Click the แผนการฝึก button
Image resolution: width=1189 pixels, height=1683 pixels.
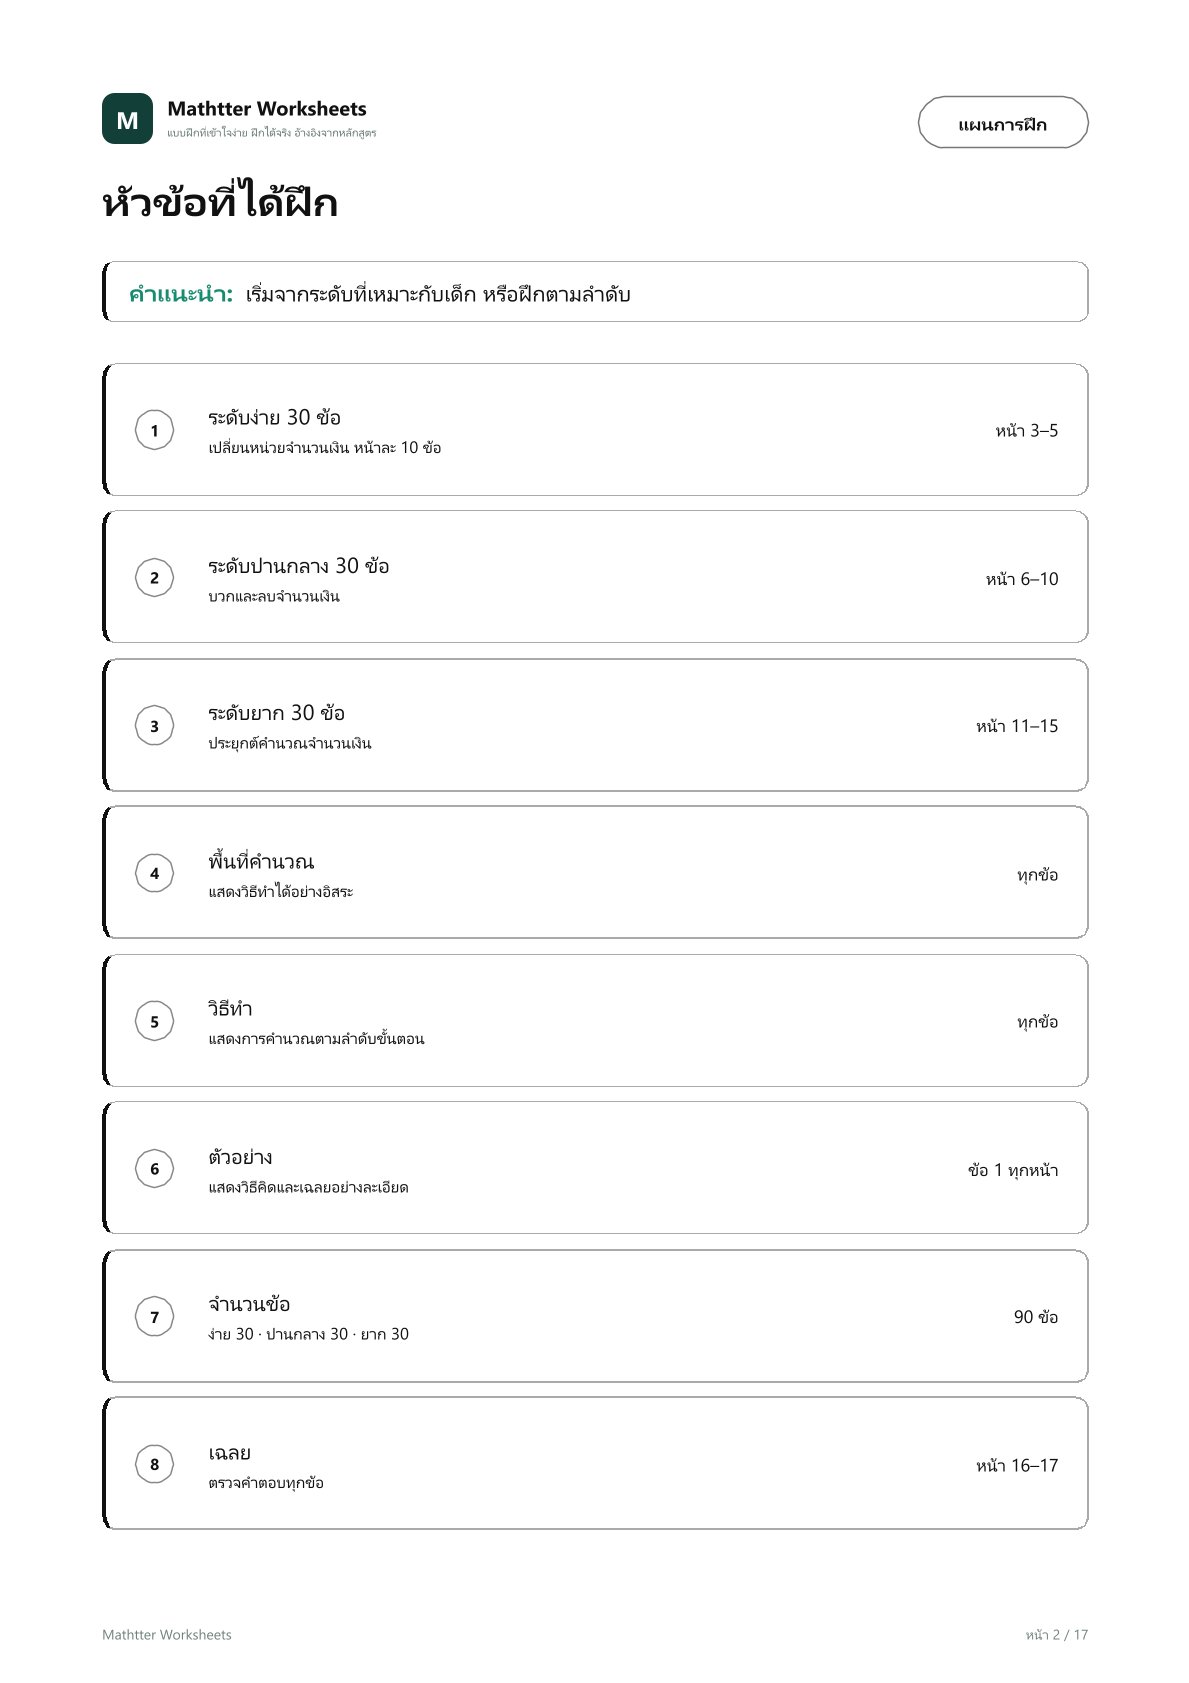point(1003,123)
